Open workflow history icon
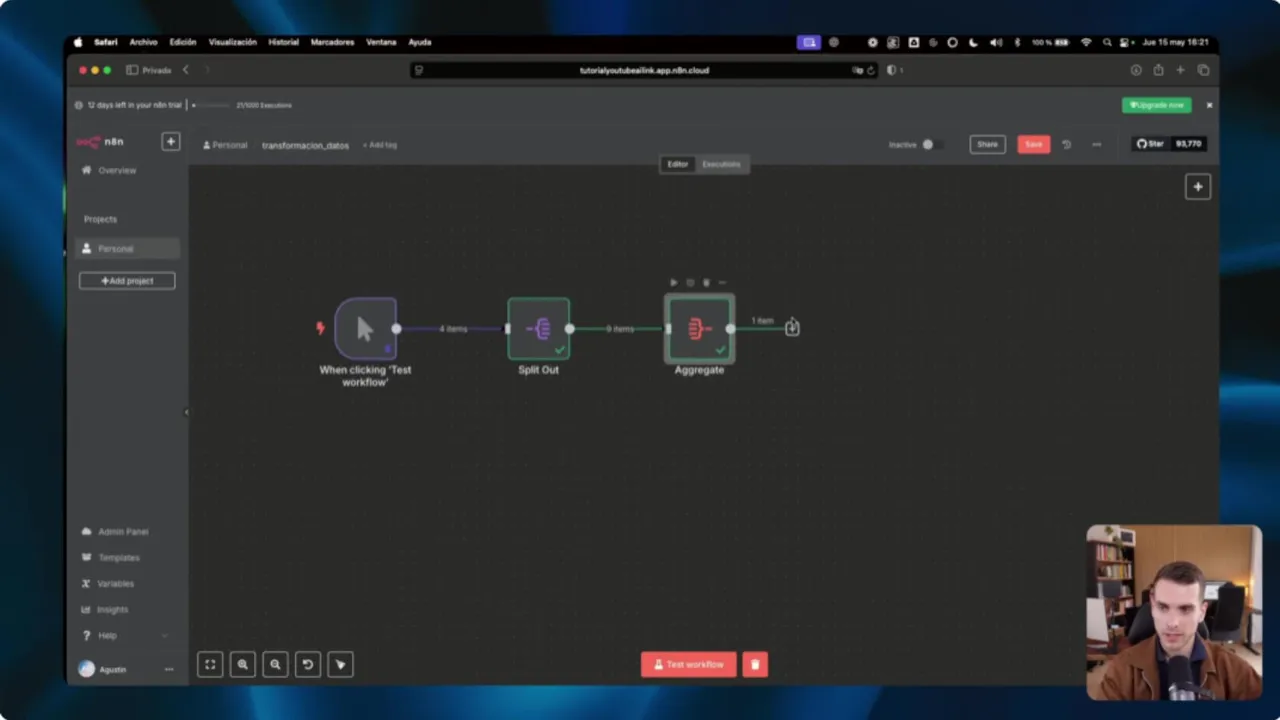This screenshot has width=1280, height=720. (1066, 145)
